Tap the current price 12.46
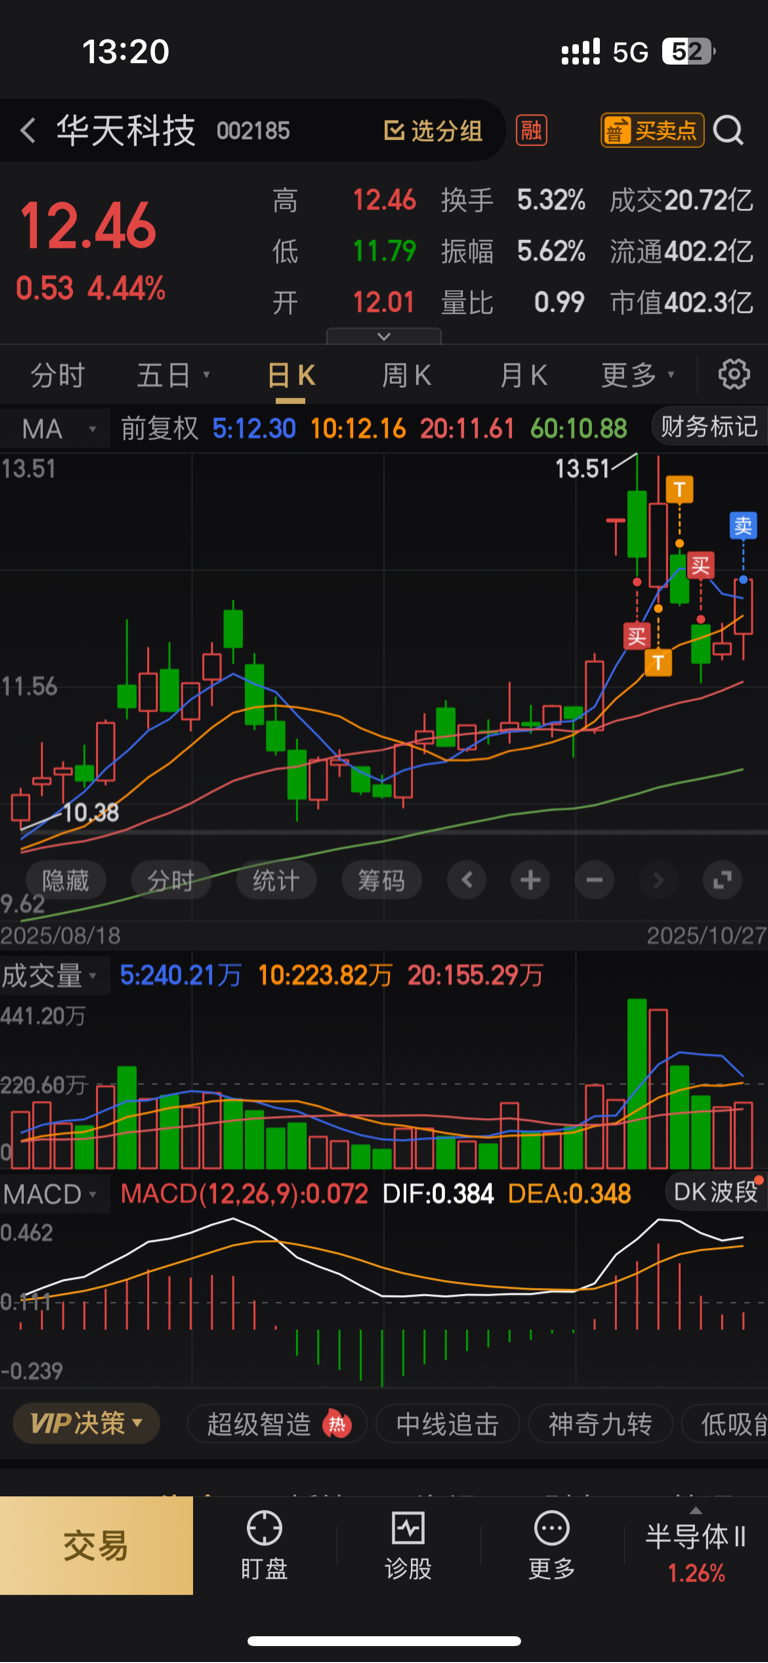 88,226
